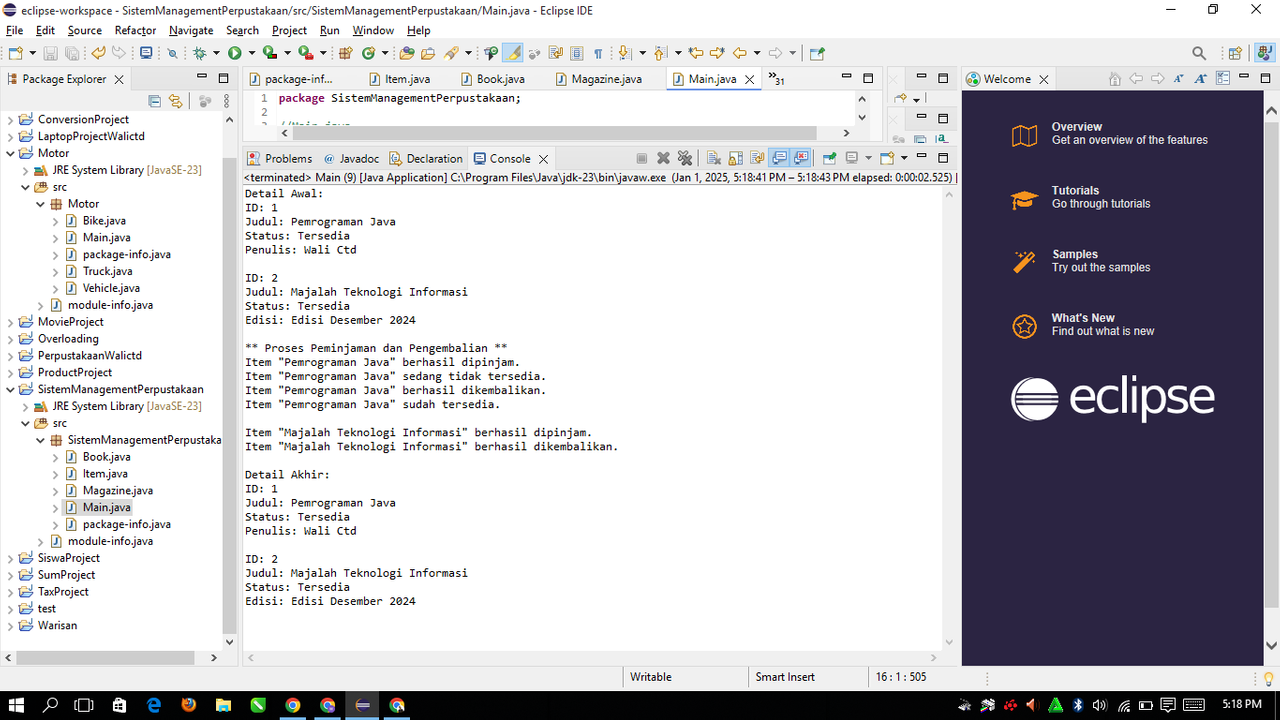Open the magnifier Quick Access search
This screenshot has height=720, width=1280.
pos(1199,53)
